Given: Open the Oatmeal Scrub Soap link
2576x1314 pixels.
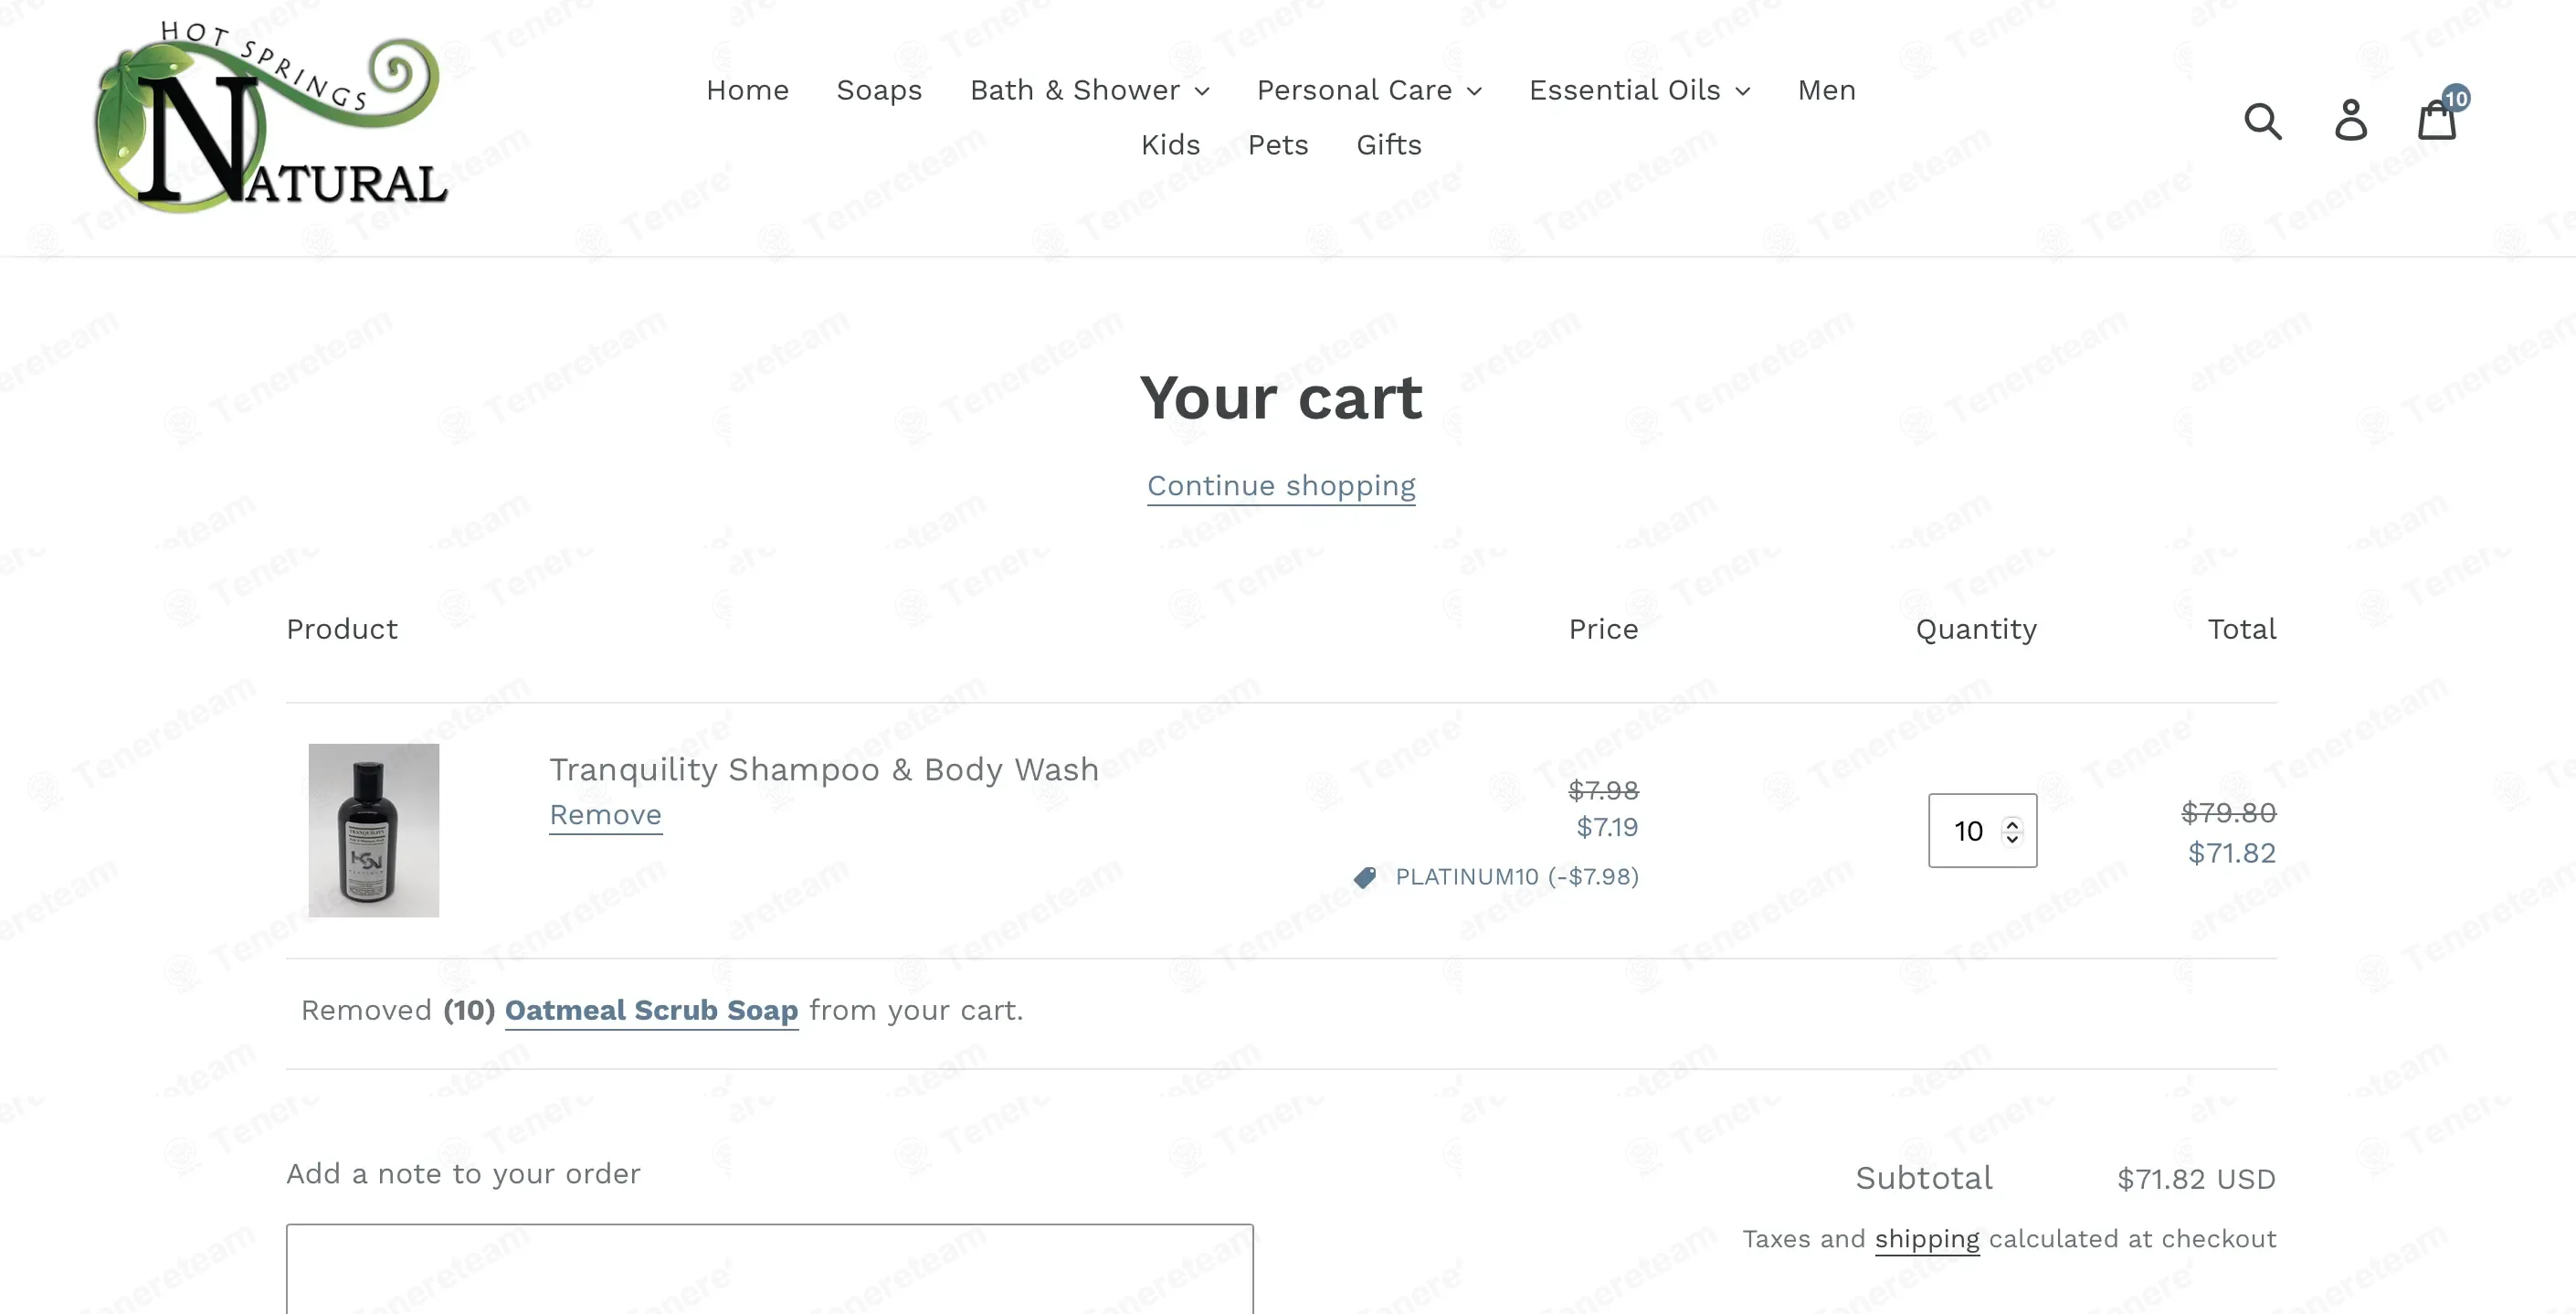Looking at the screenshot, I should pos(651,1011).
